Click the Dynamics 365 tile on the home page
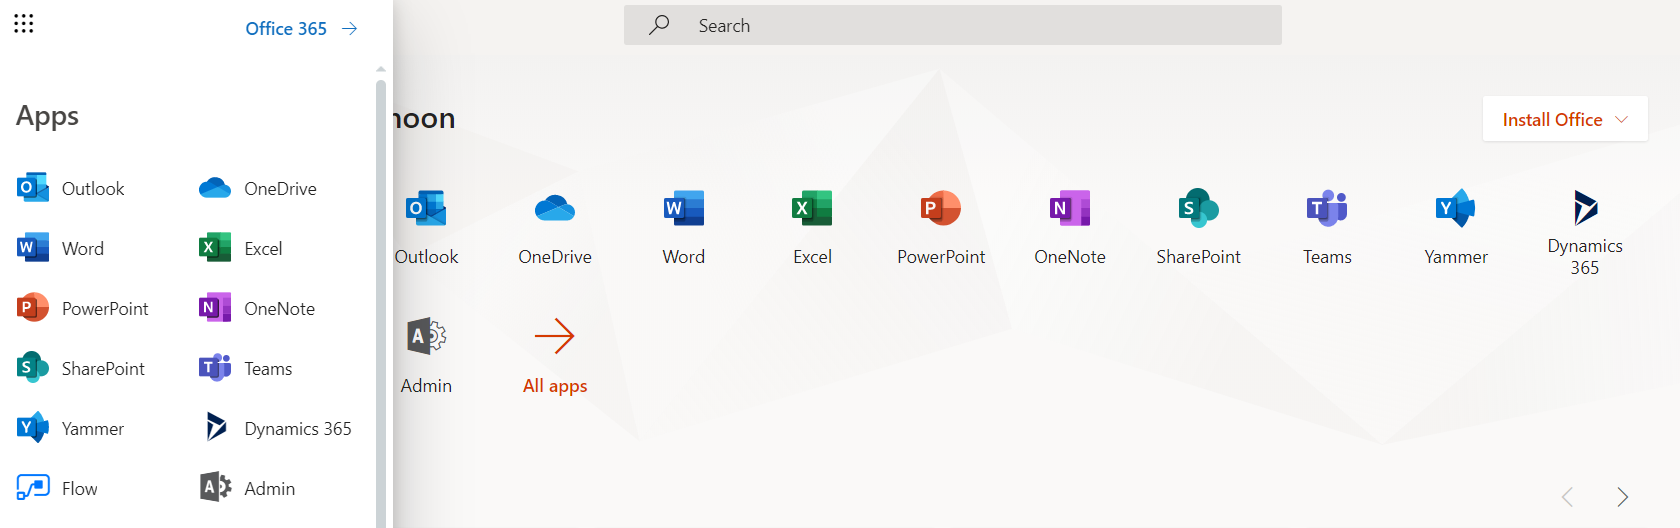The image size is (1680, 528). [1585, 232]
